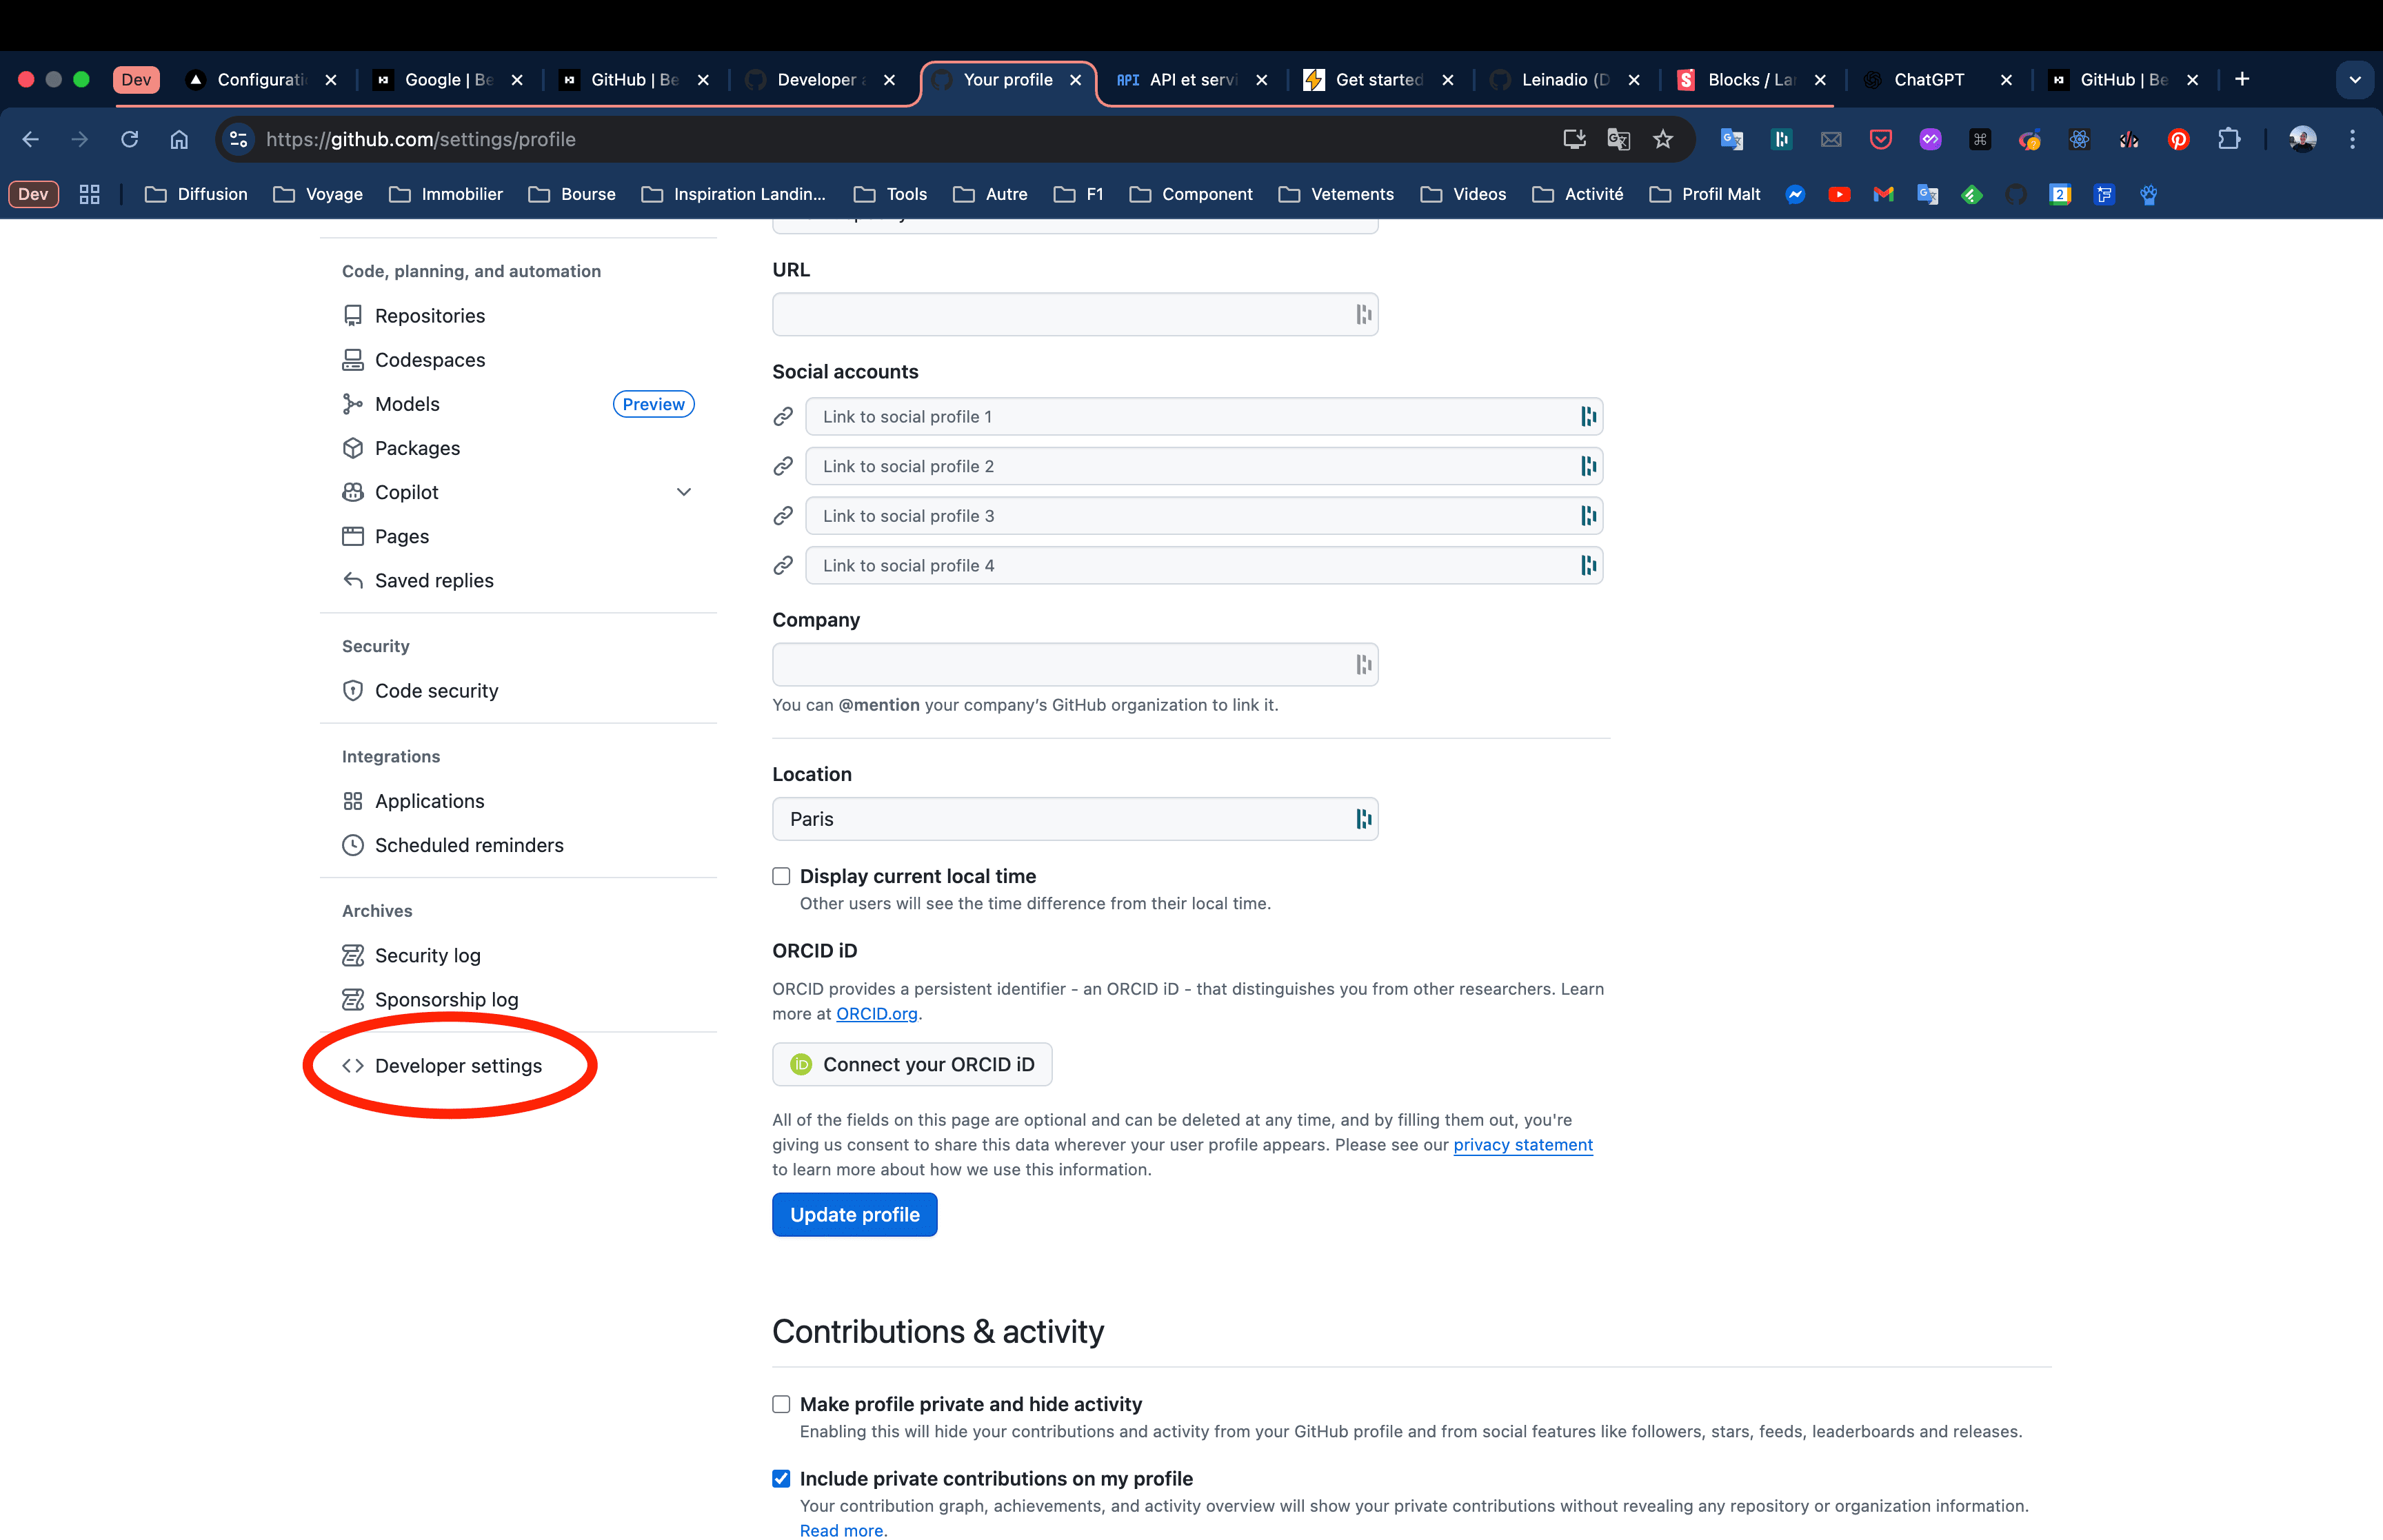Open Developer settings in sidebar
2383x1540 pixels.
point(457,1066)
